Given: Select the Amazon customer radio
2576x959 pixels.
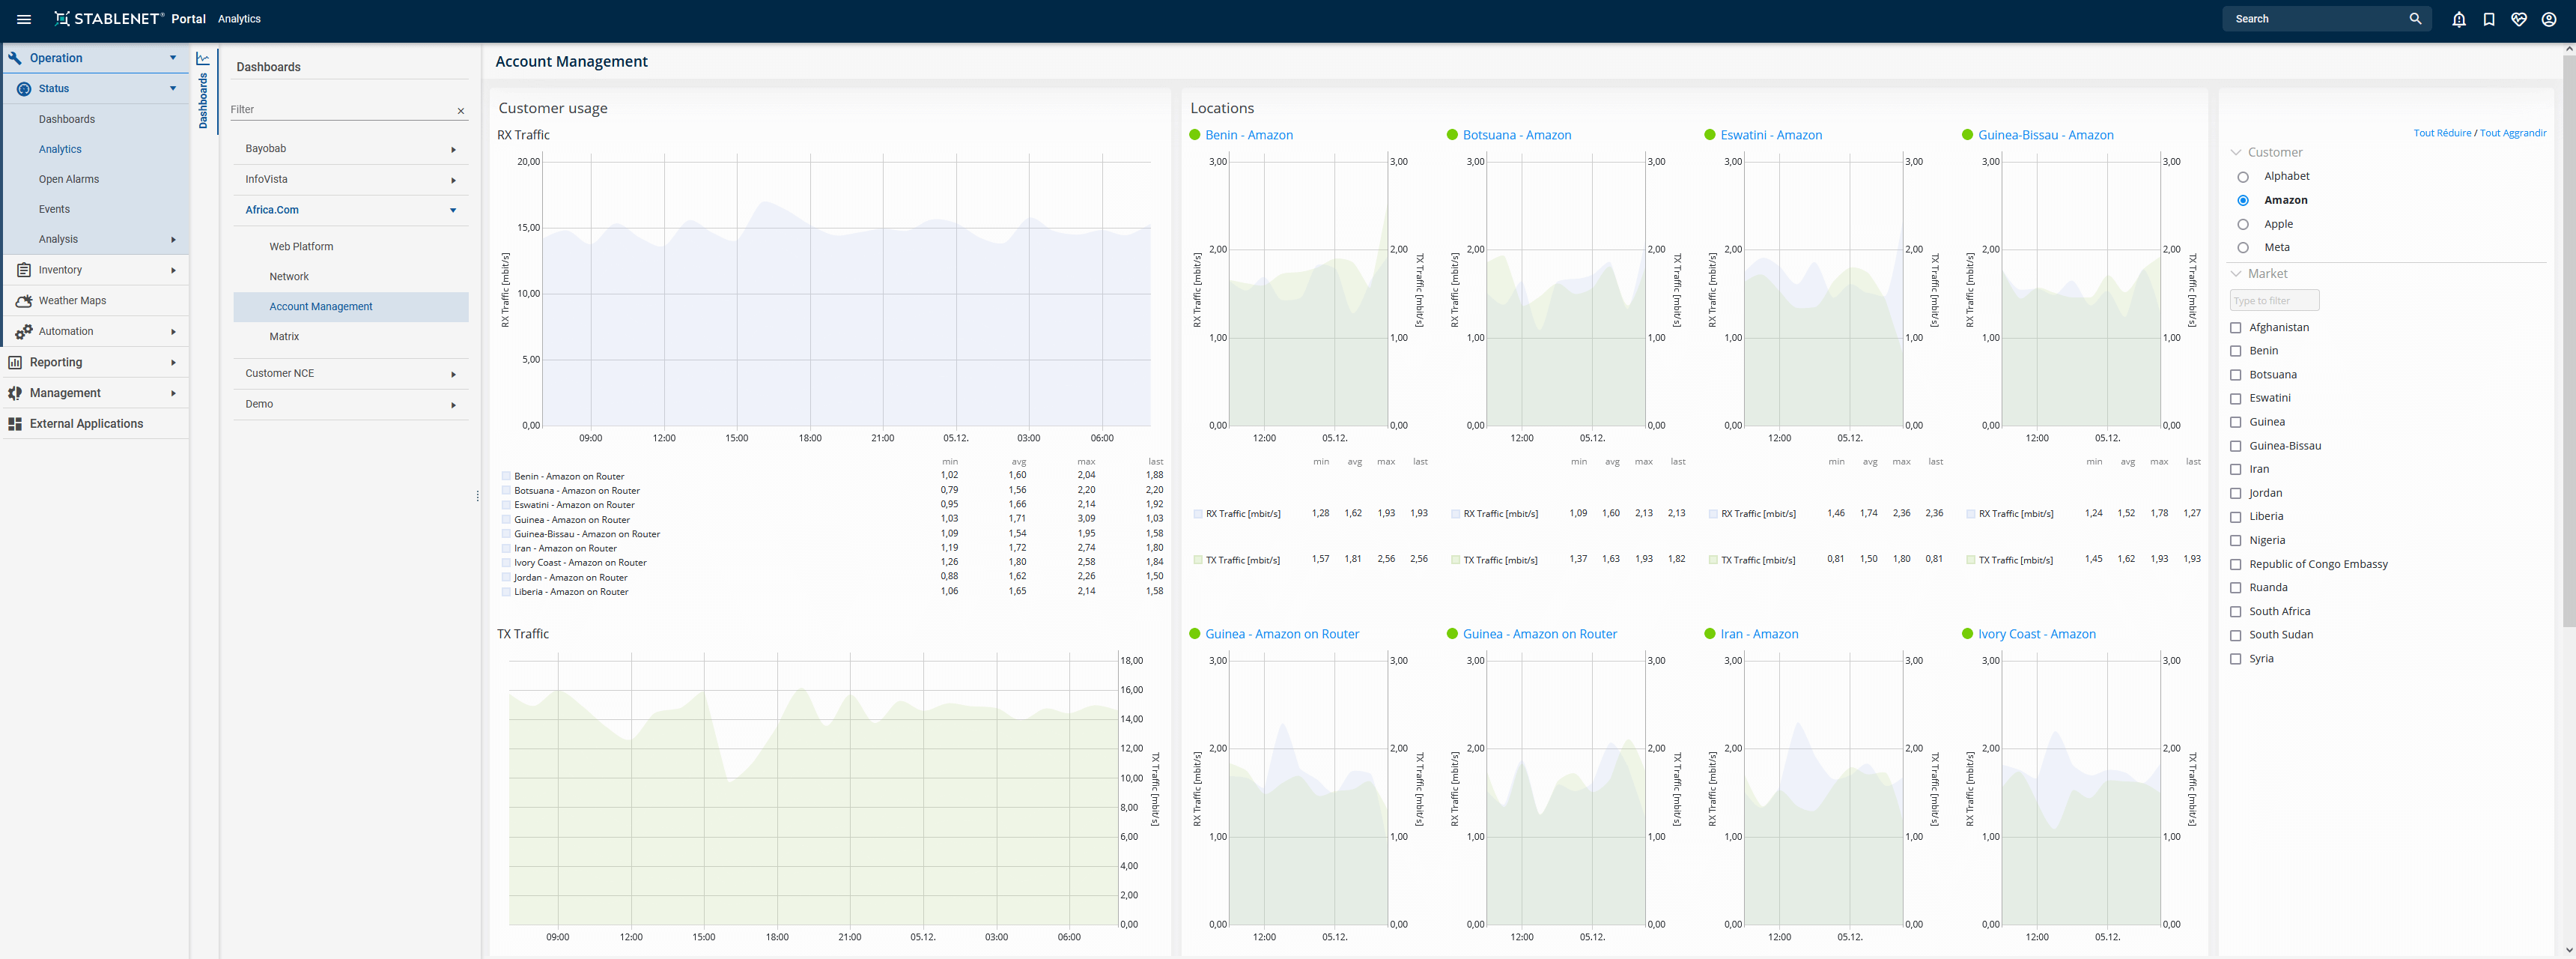Looking at the screenshot, I should [2243, 201].
